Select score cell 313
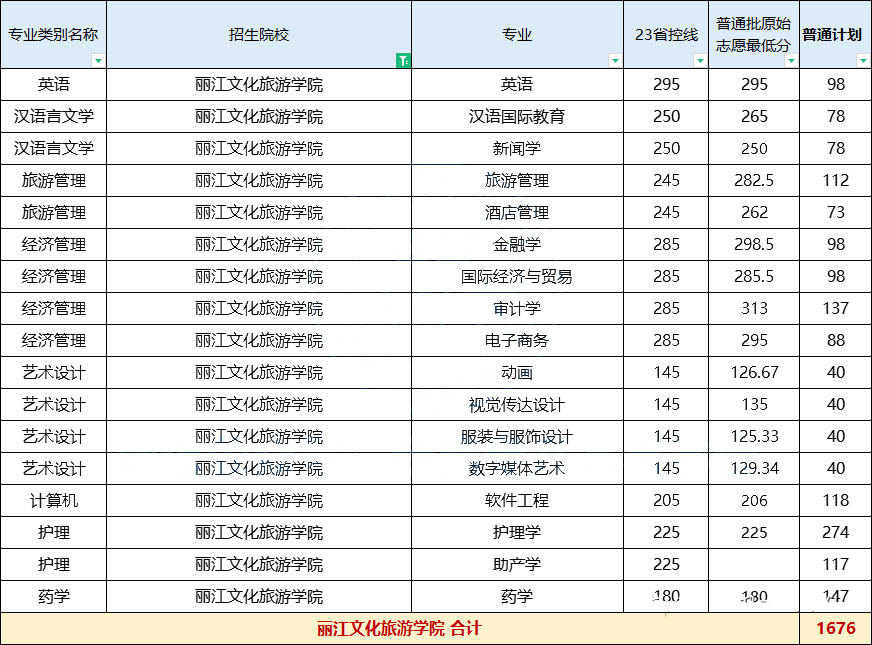 [754, 309]
